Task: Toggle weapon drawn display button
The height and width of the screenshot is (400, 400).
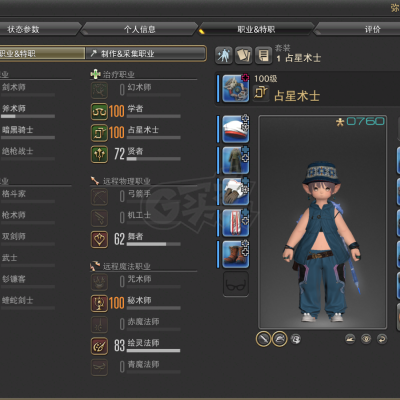Action: pos(263,339)
